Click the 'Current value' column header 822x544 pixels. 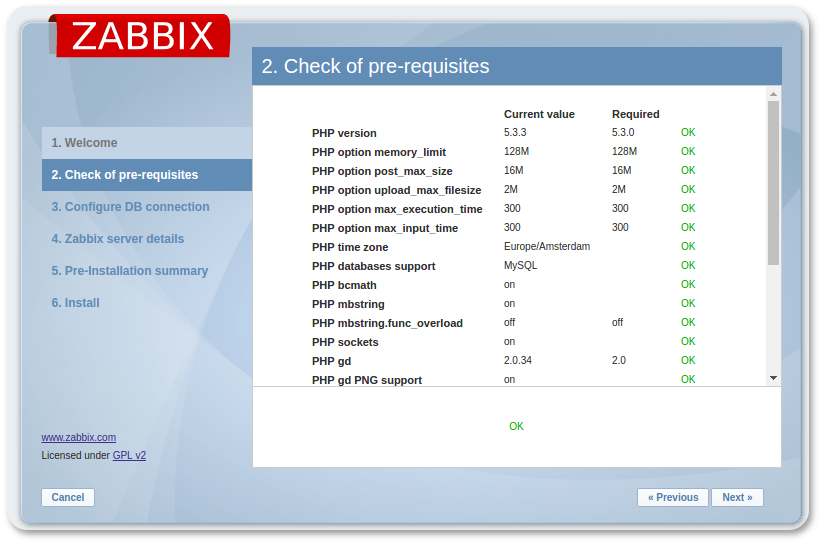coord(539,114)
